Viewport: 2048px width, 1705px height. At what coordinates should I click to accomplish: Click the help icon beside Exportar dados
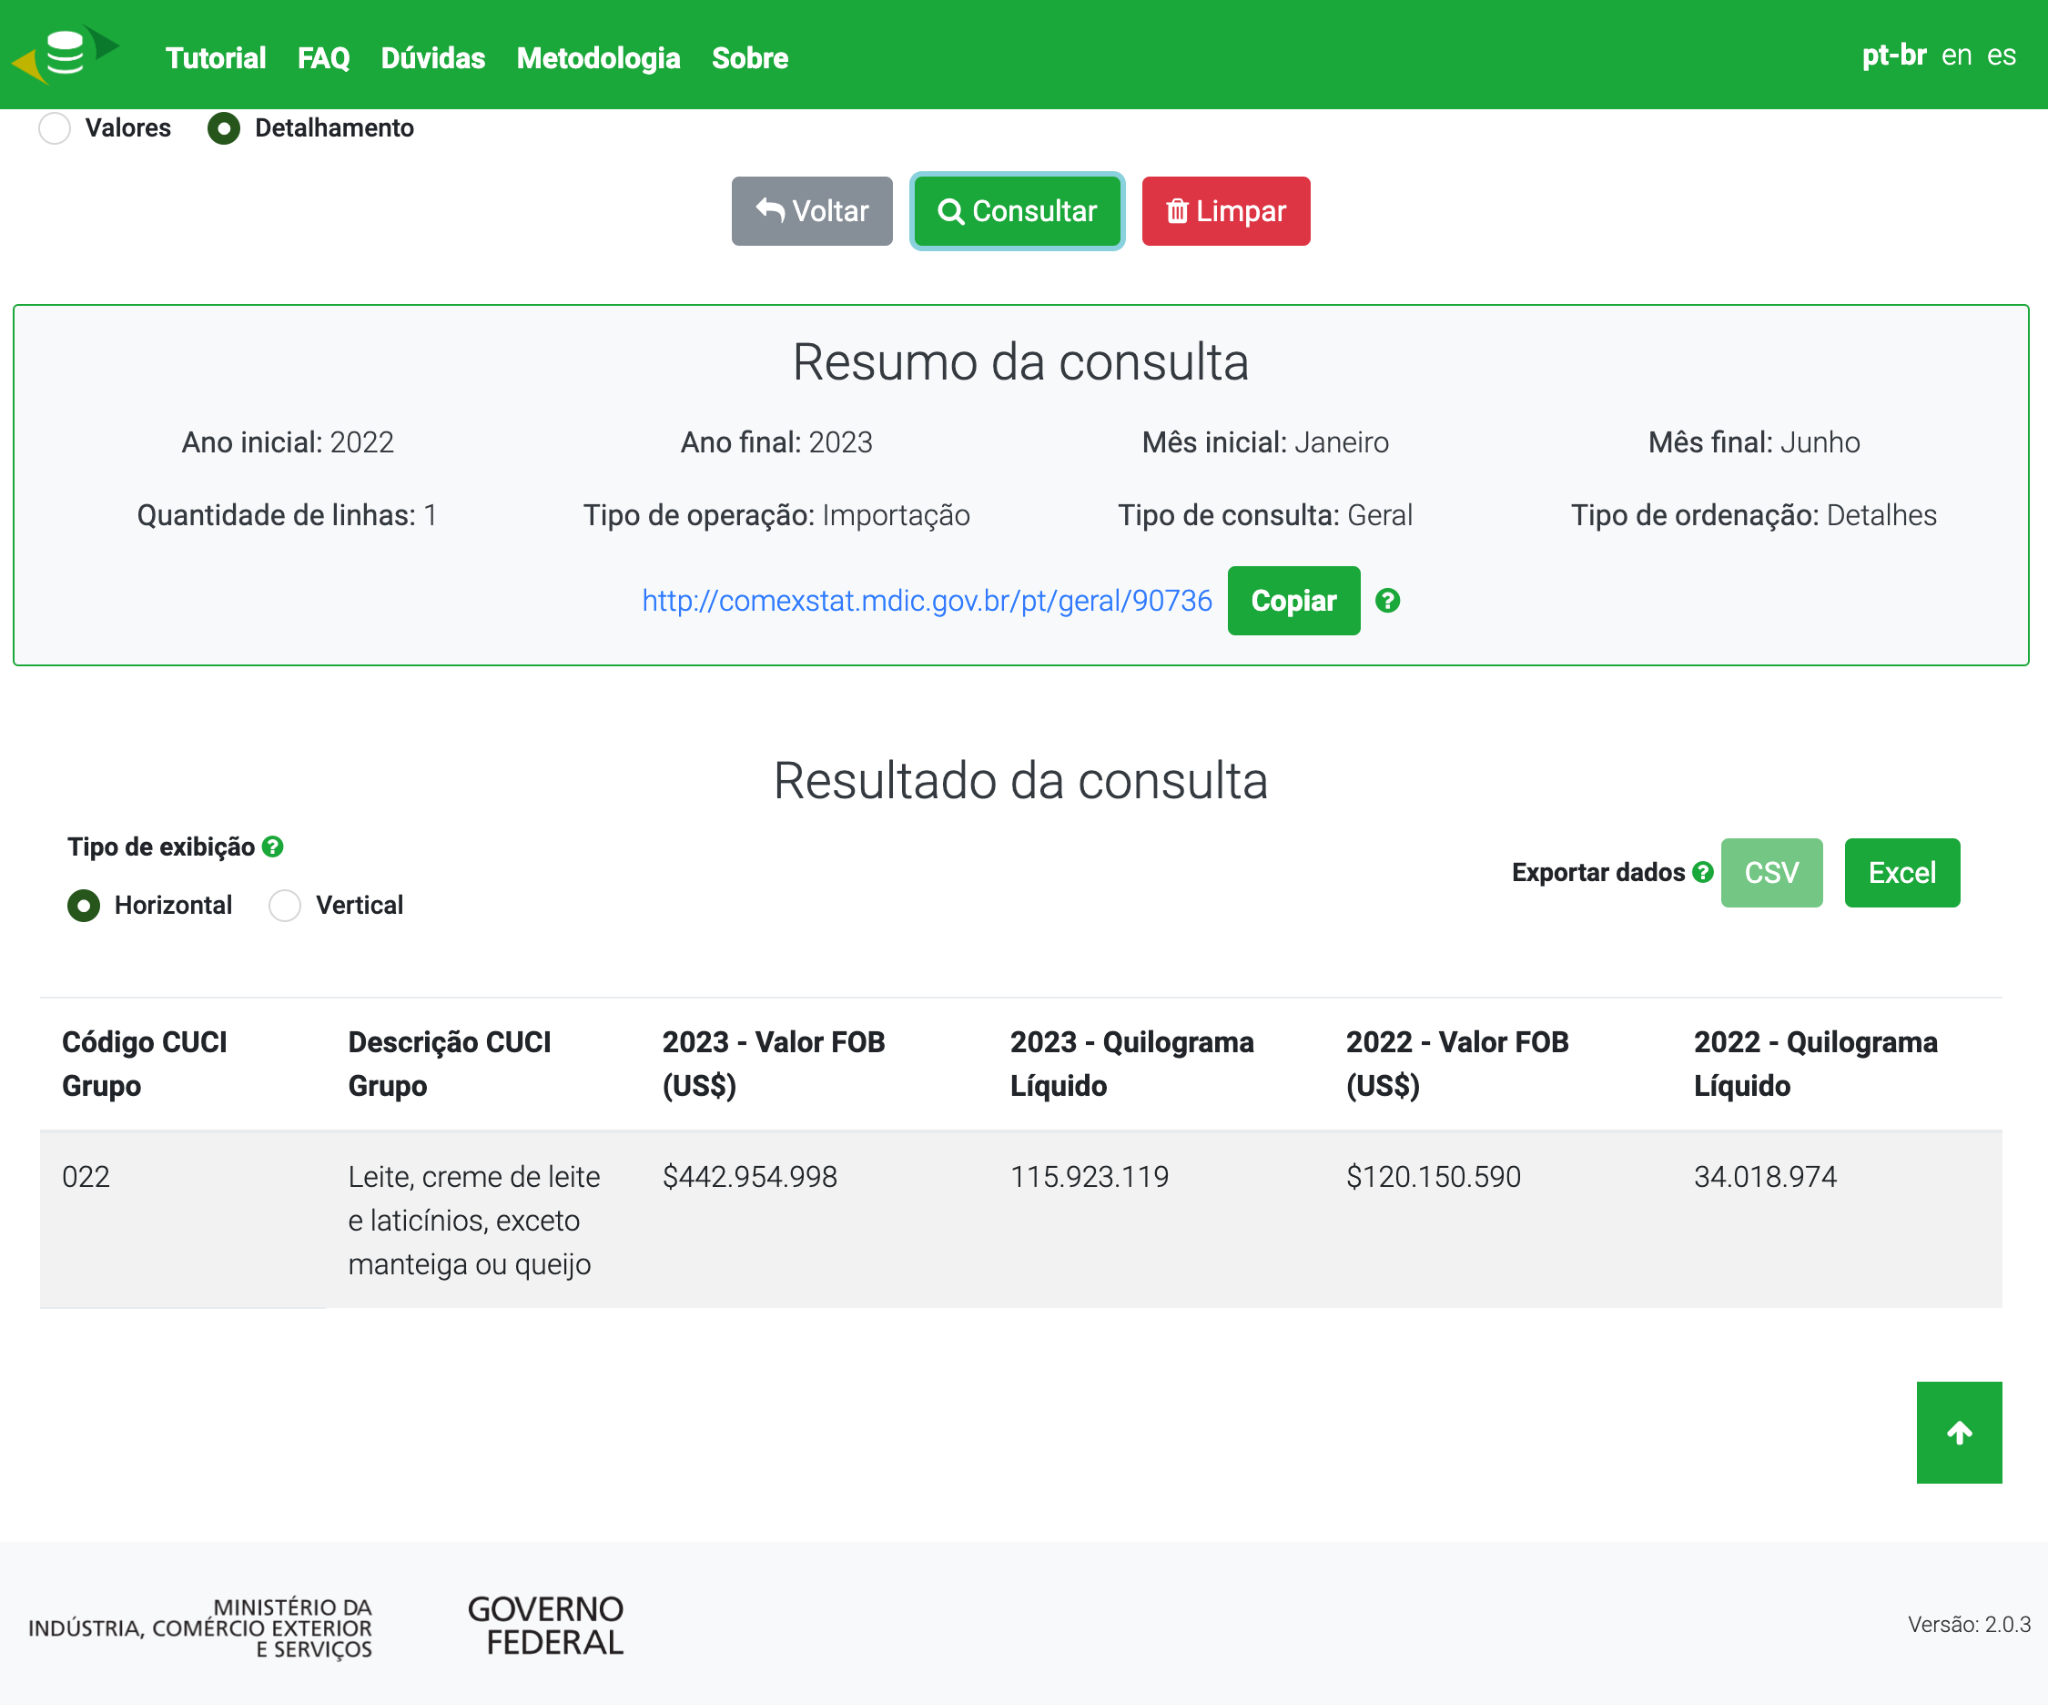pos(1703,872)
